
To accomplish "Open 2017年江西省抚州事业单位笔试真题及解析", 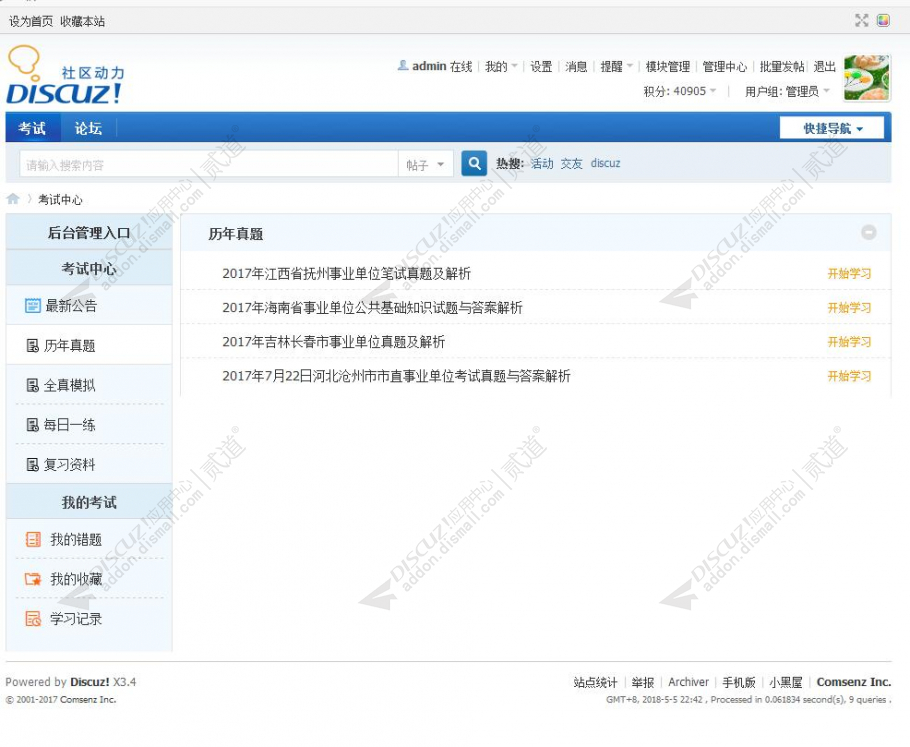I will pos(346,273).
